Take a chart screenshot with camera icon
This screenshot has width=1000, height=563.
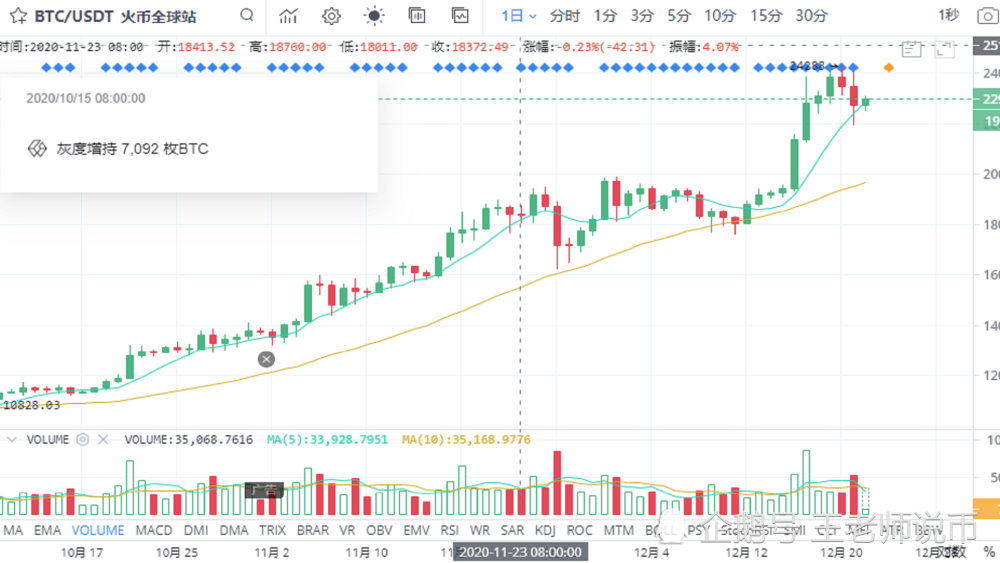pyautogui.click(x=988, y=16)
